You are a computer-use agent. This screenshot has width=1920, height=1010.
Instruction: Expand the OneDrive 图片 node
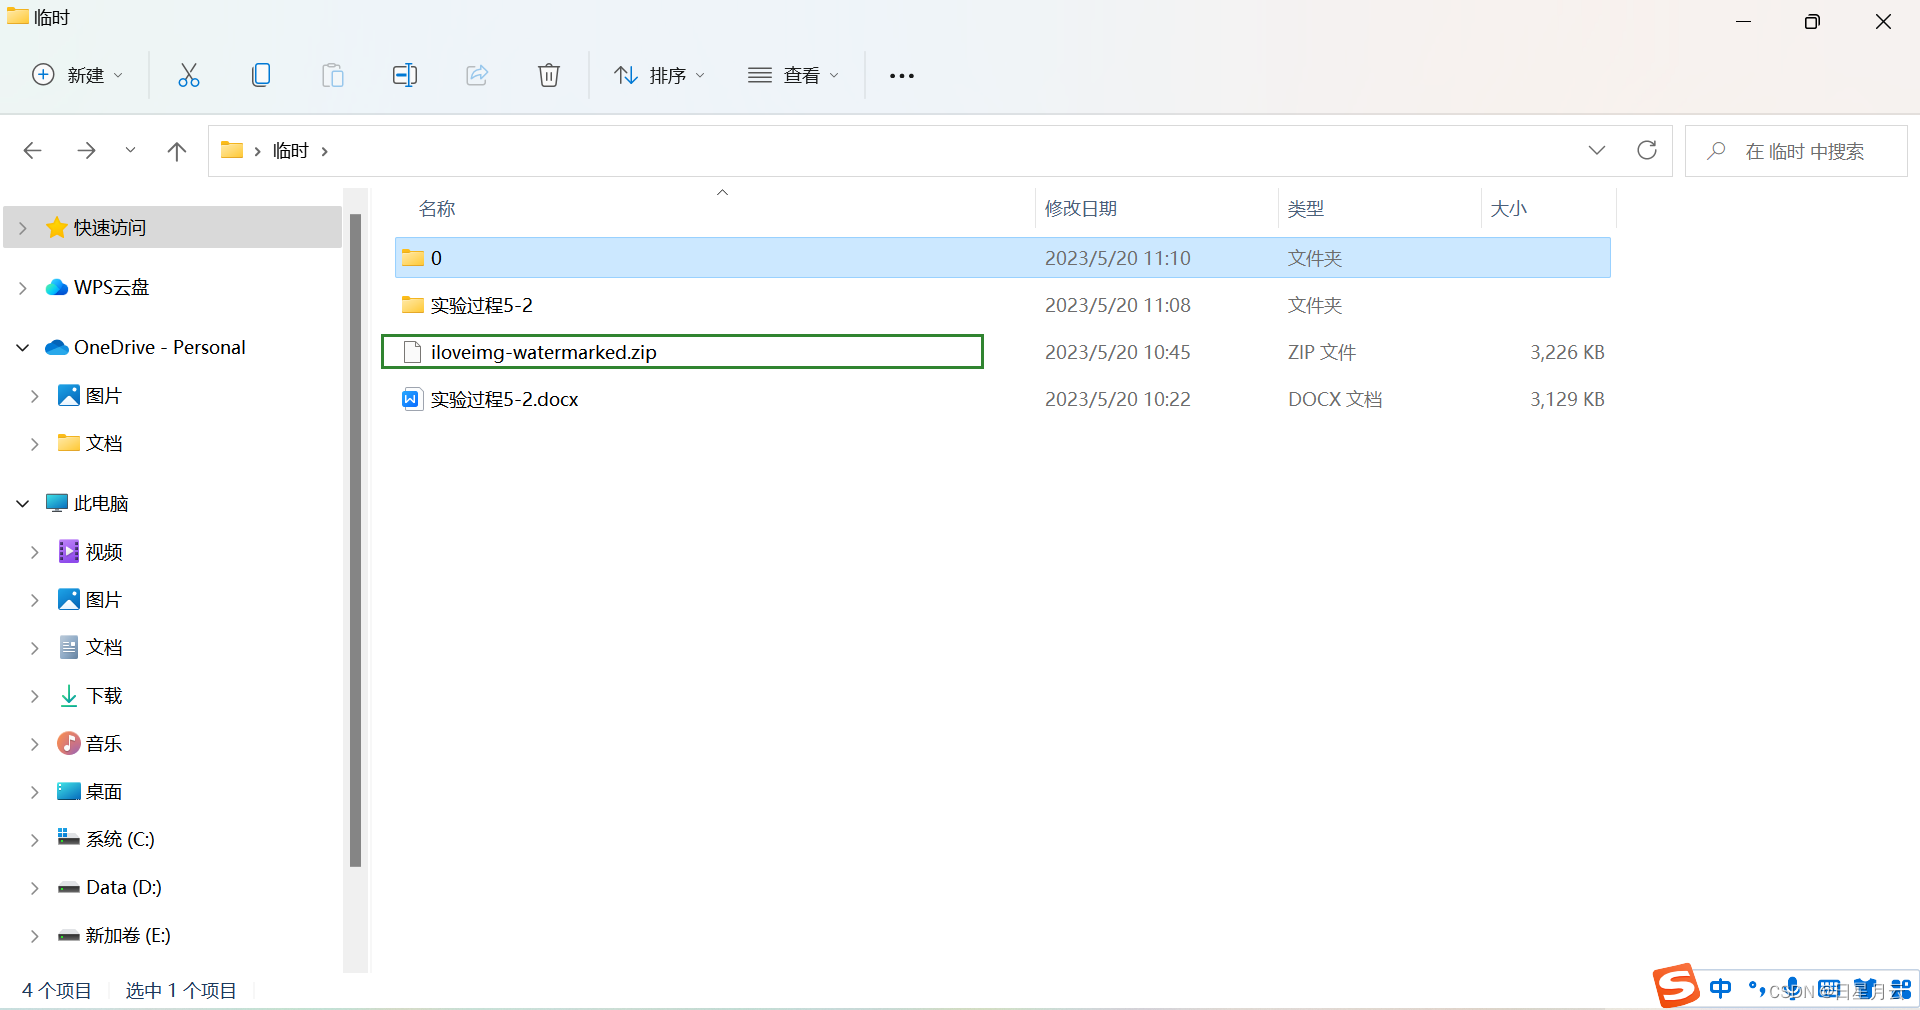pyautogui.click(x=35, y=396)
